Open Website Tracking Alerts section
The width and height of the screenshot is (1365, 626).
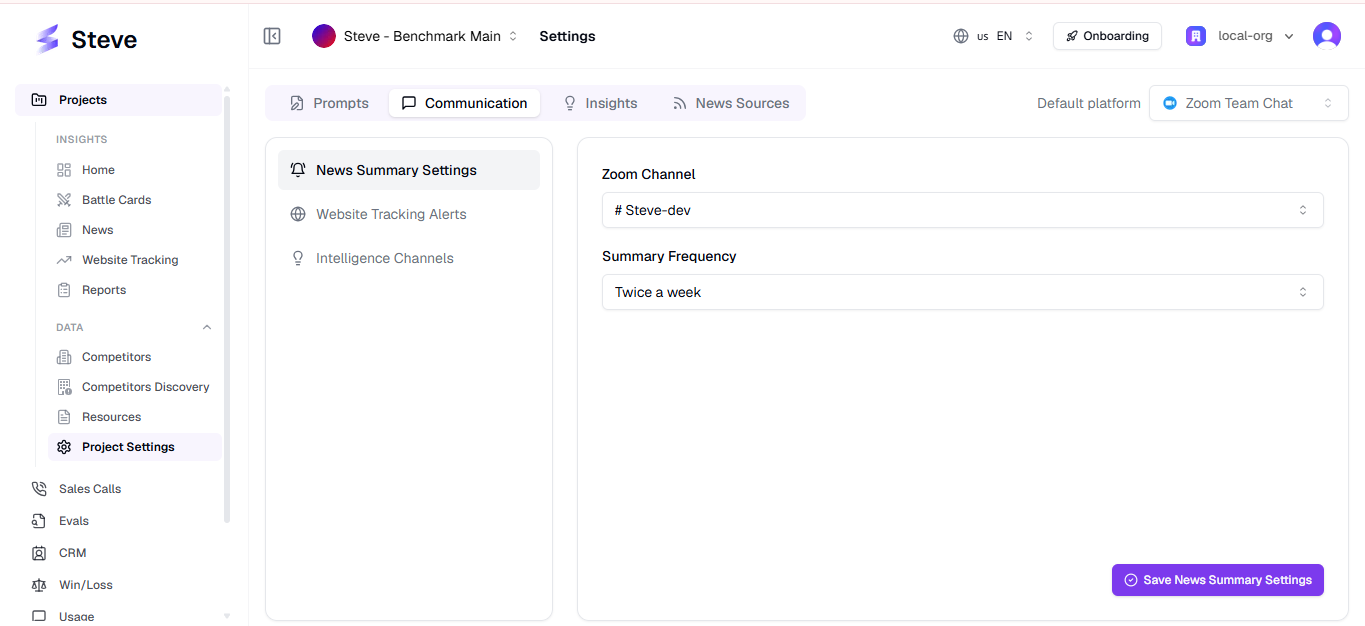point(409,214)
